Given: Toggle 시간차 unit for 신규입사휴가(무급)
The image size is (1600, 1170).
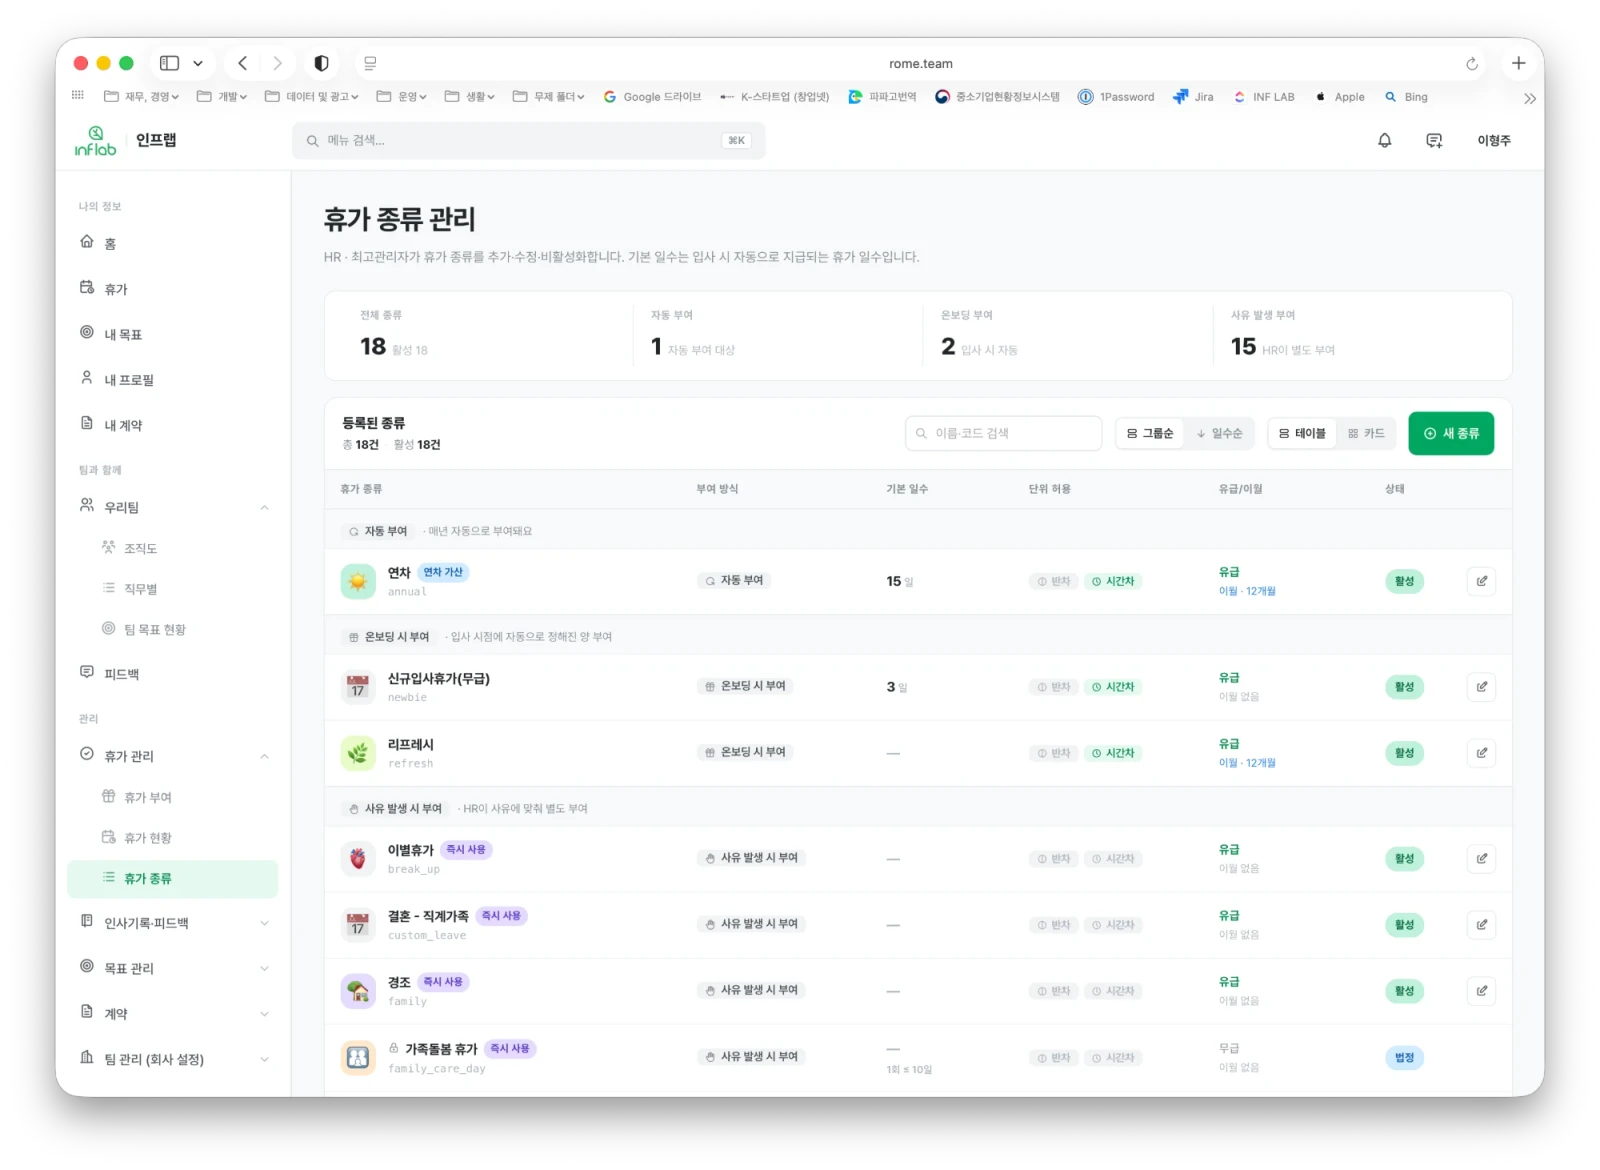Looking at the screenshot, I should (x=1113, y=687).
